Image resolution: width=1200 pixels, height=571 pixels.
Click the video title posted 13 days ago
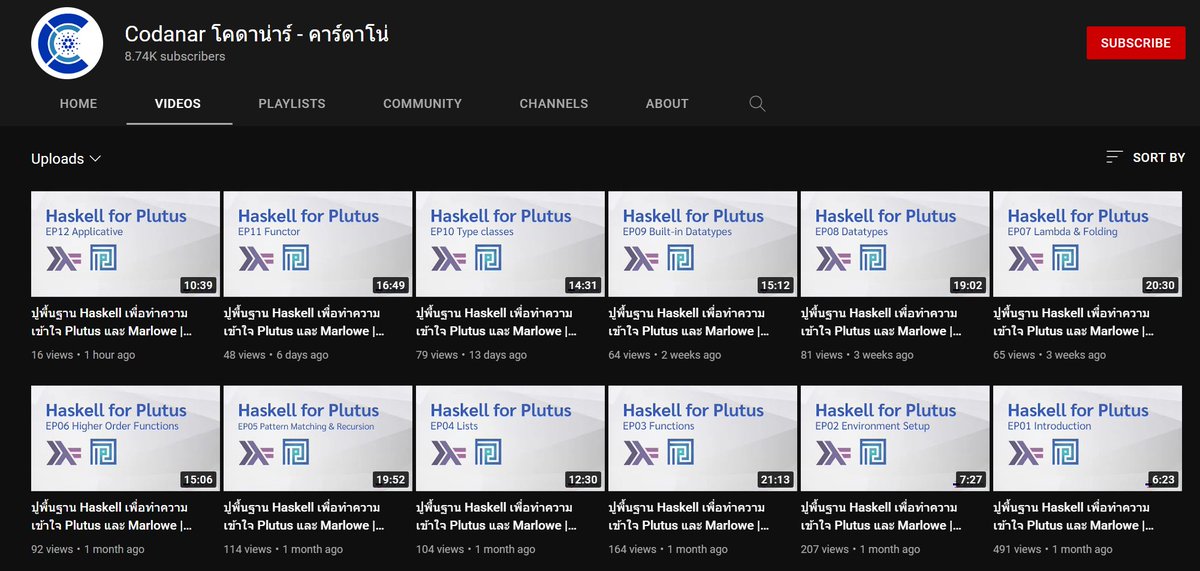pos(495,322)
